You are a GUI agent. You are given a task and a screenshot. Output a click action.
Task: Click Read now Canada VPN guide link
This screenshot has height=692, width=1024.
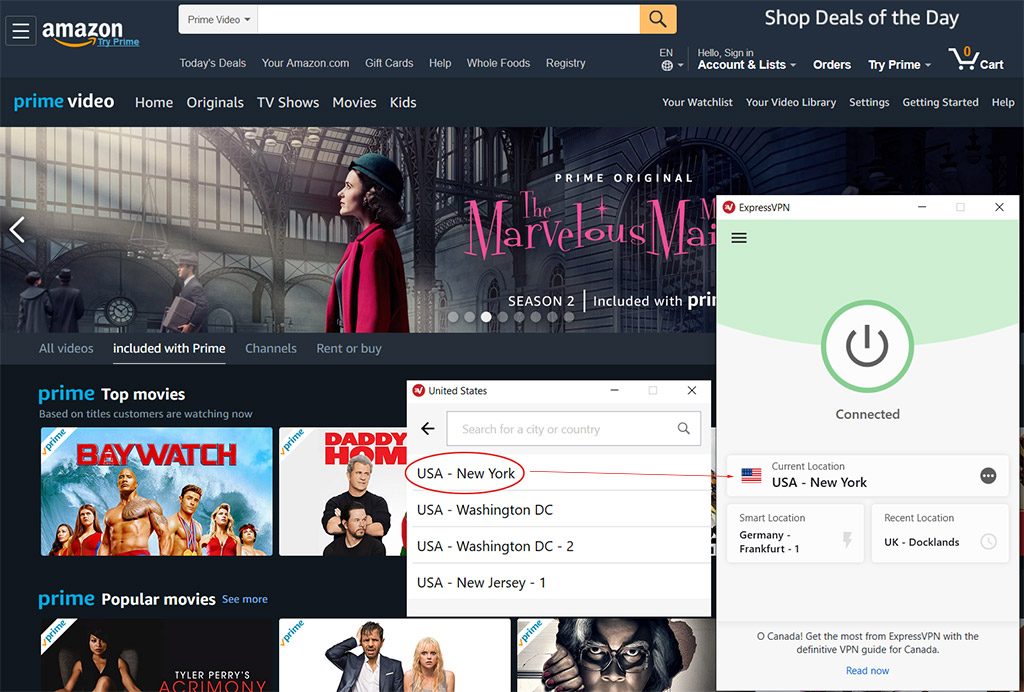(867, 670)
